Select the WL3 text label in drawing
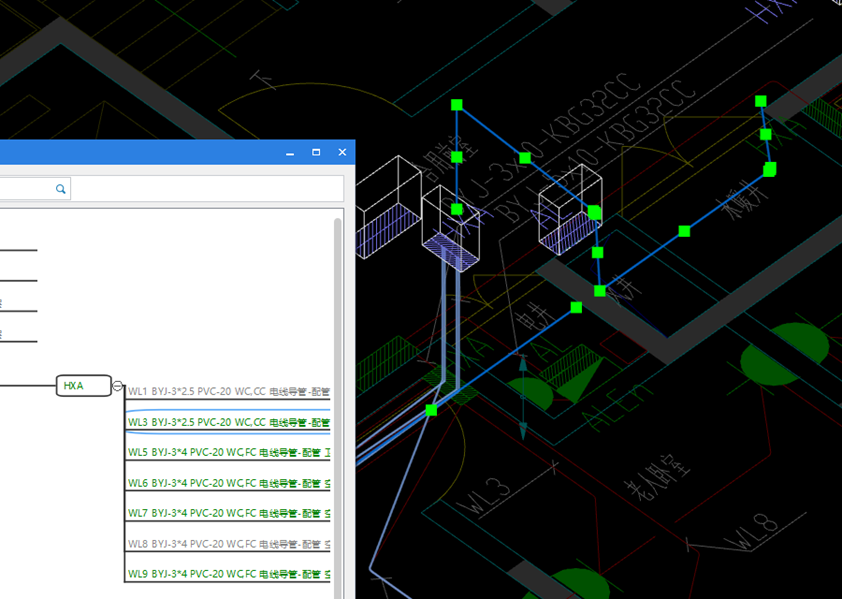The image size is (842, 599). (x=486, y=495)
